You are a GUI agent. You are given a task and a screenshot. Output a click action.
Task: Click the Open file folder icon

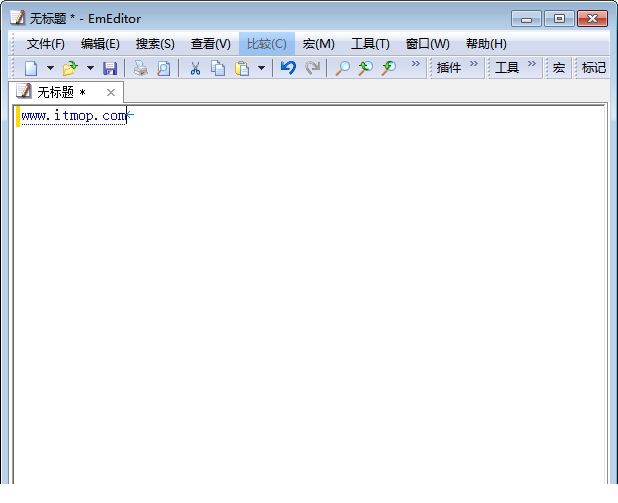coord(70,68)
